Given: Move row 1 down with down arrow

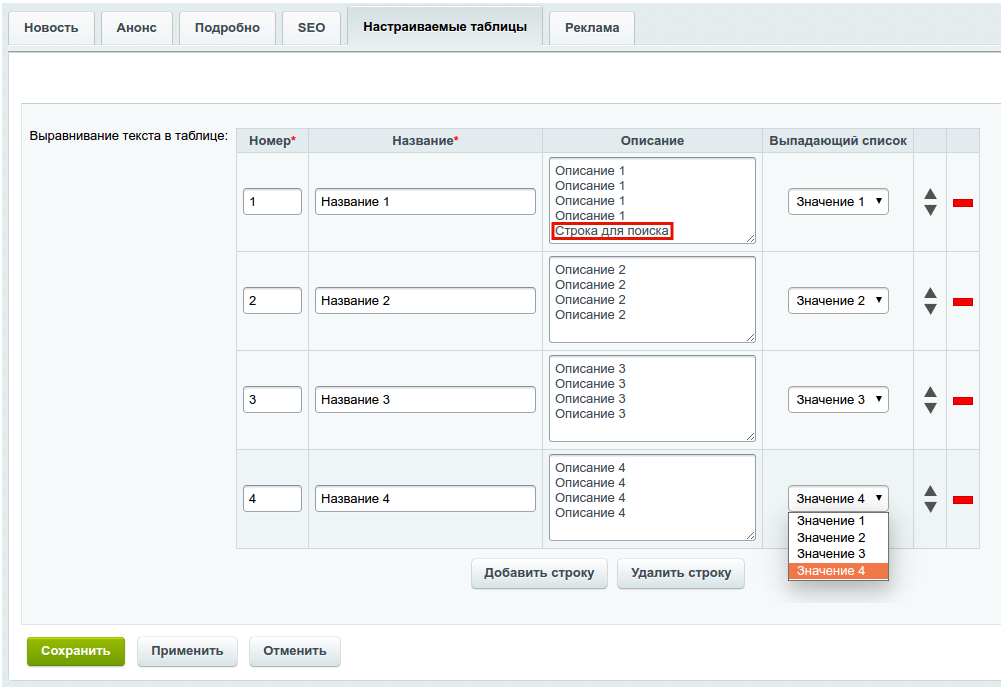Looking at the screenshot, I should click(x=930, y=210).
